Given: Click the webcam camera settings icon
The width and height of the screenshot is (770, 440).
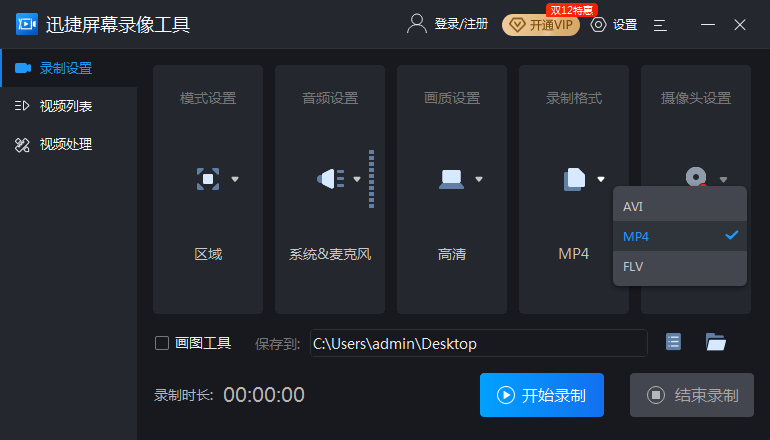Looking at the screenshot, I should pyautogui.click(x=696, y=177).
